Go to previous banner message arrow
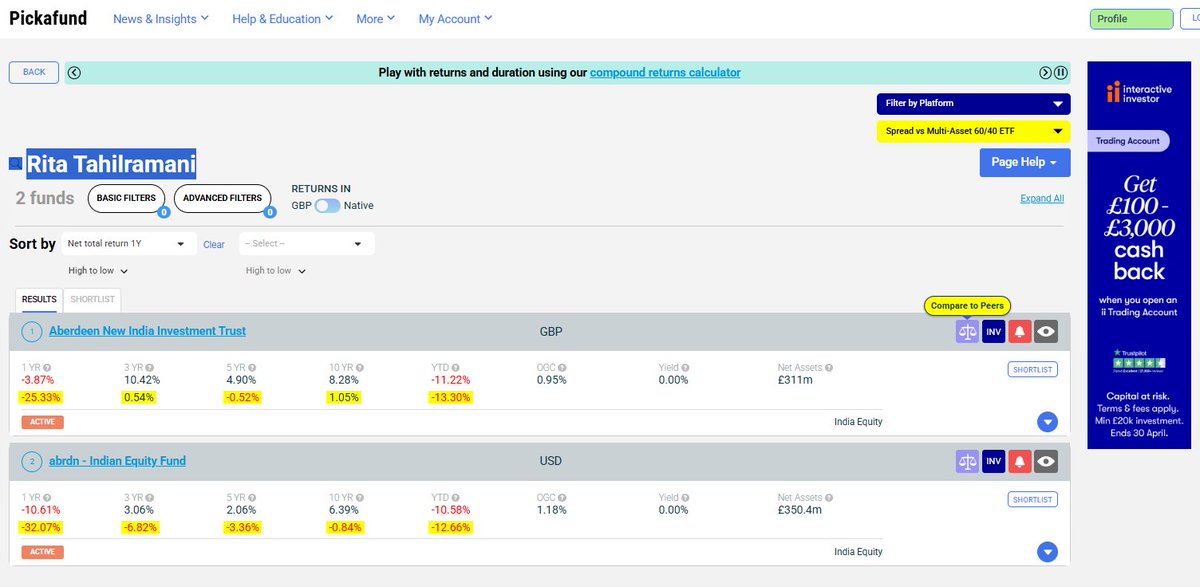Viewport: 1200px width, 587px height. (x=75, y=72)
